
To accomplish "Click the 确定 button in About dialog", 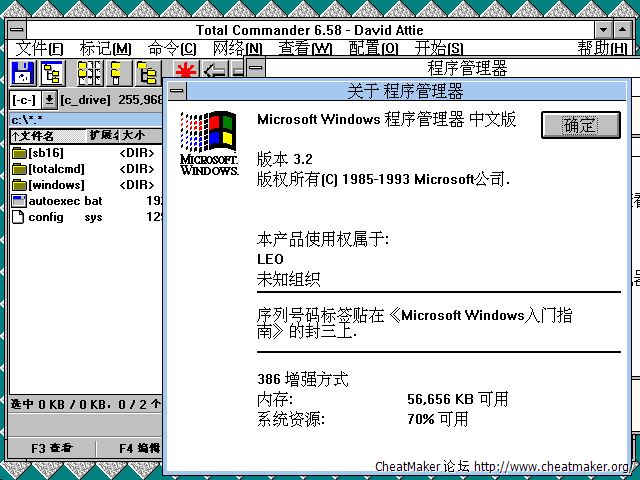I will pos(580,125).
